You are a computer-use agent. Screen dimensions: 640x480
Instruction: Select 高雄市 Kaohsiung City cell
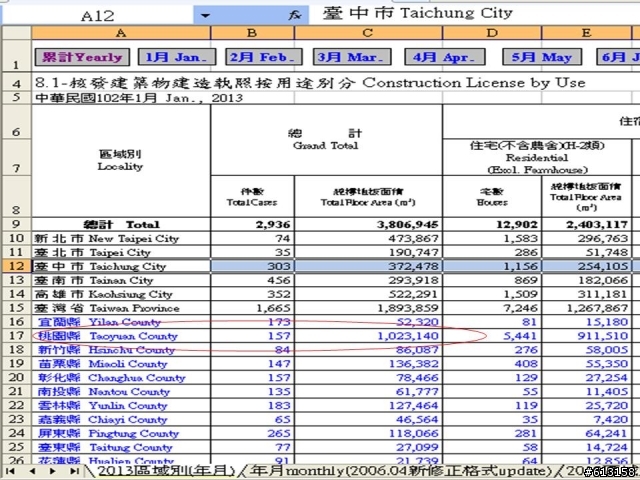(x=121, y=294)
